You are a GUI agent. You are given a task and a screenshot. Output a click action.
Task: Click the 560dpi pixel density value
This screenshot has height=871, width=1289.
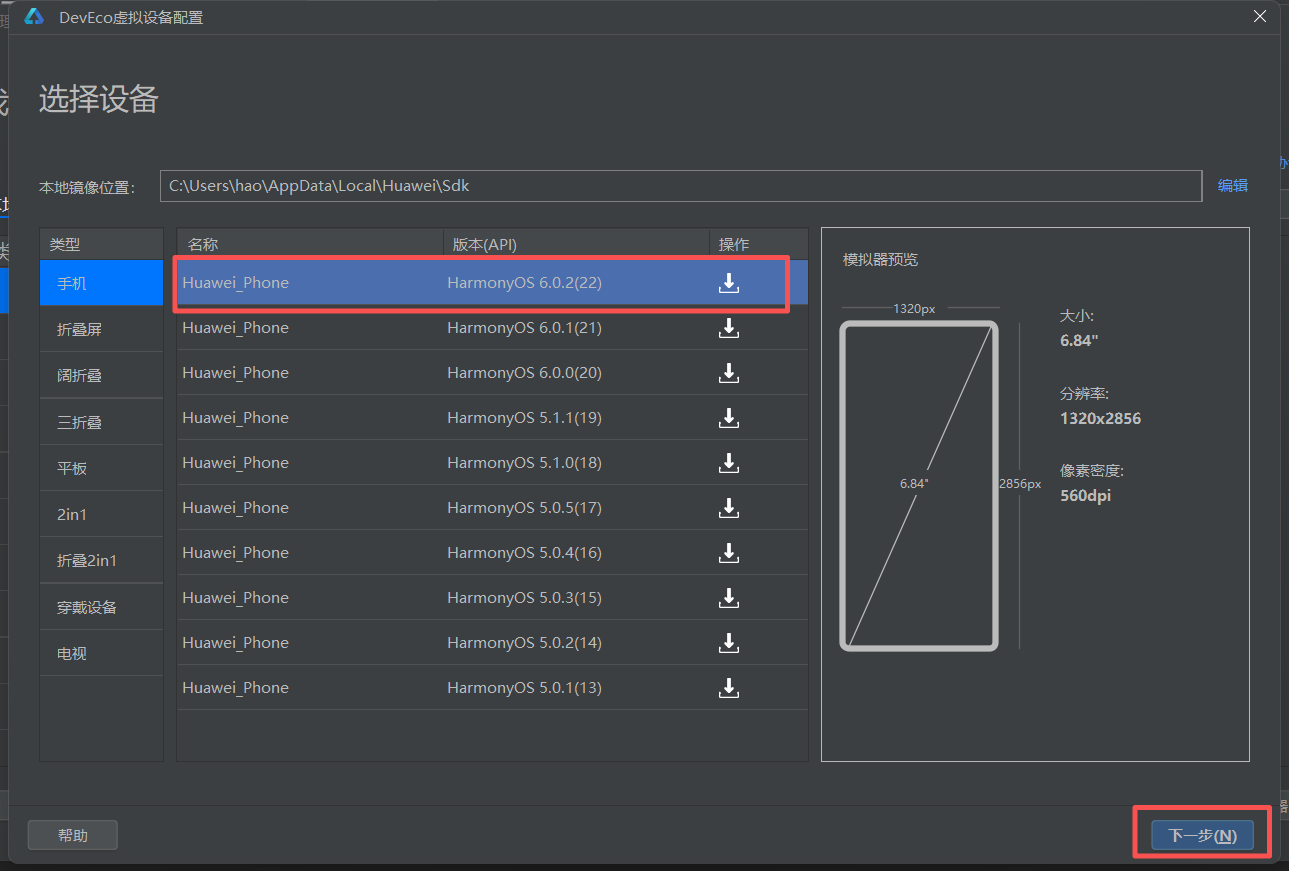(x=1085, y=495)
